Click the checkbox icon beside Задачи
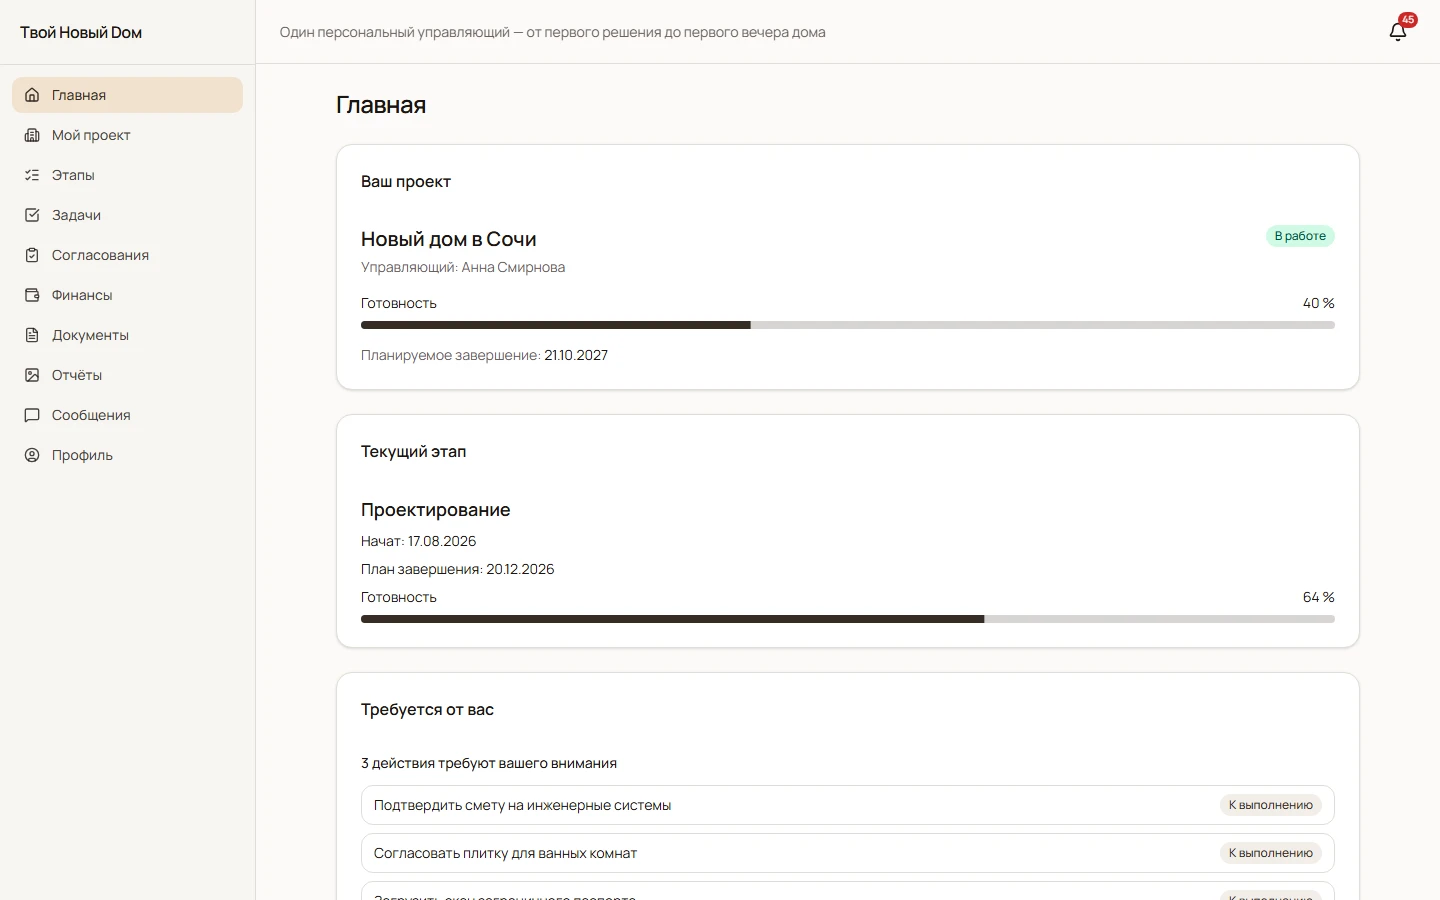This screenshot has height=900, width=1440. [x=32, y=215]
